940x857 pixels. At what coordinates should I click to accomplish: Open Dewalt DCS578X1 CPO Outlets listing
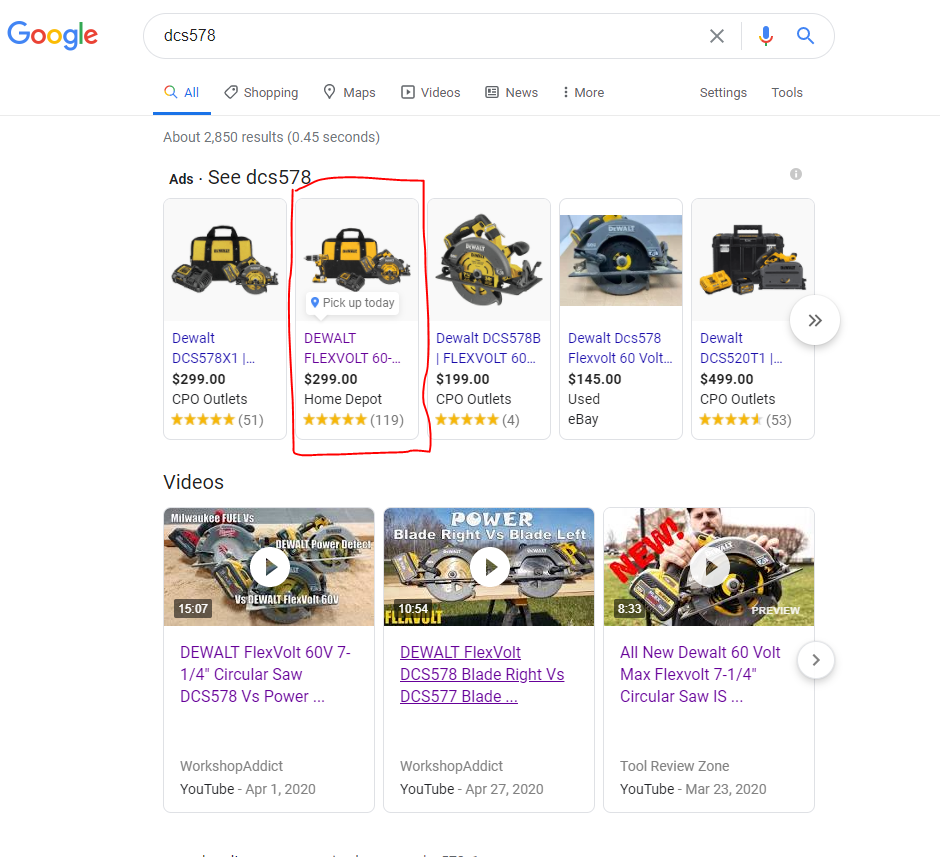point(213,348)
